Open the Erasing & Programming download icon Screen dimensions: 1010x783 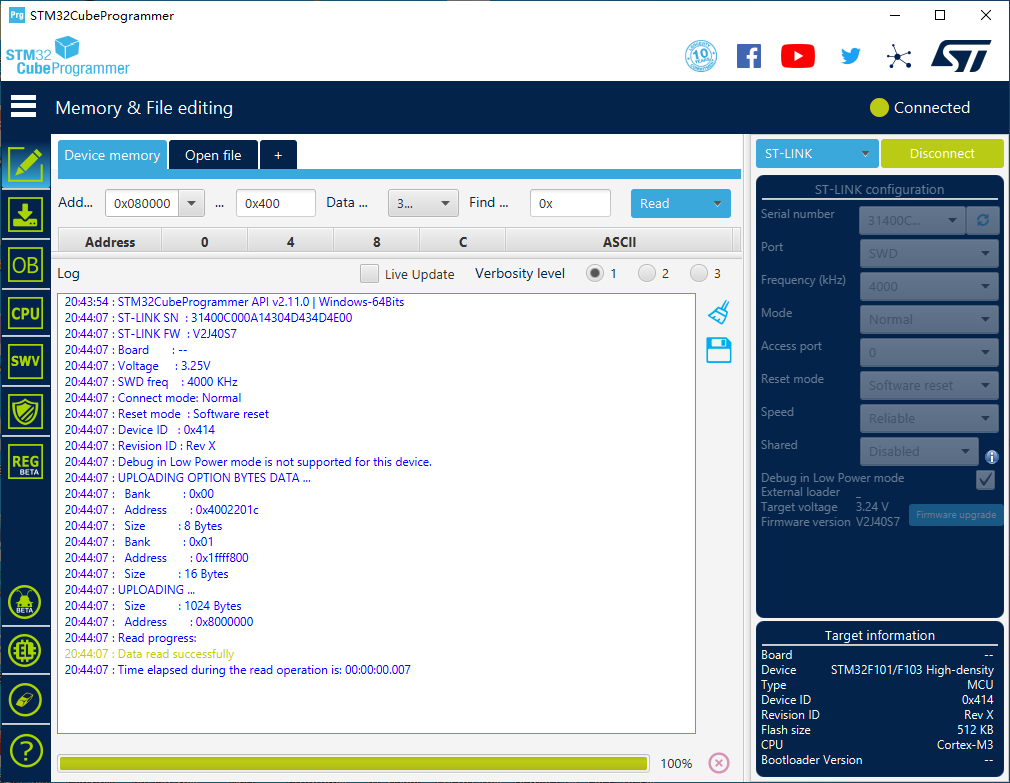click(x=25, y=214)
